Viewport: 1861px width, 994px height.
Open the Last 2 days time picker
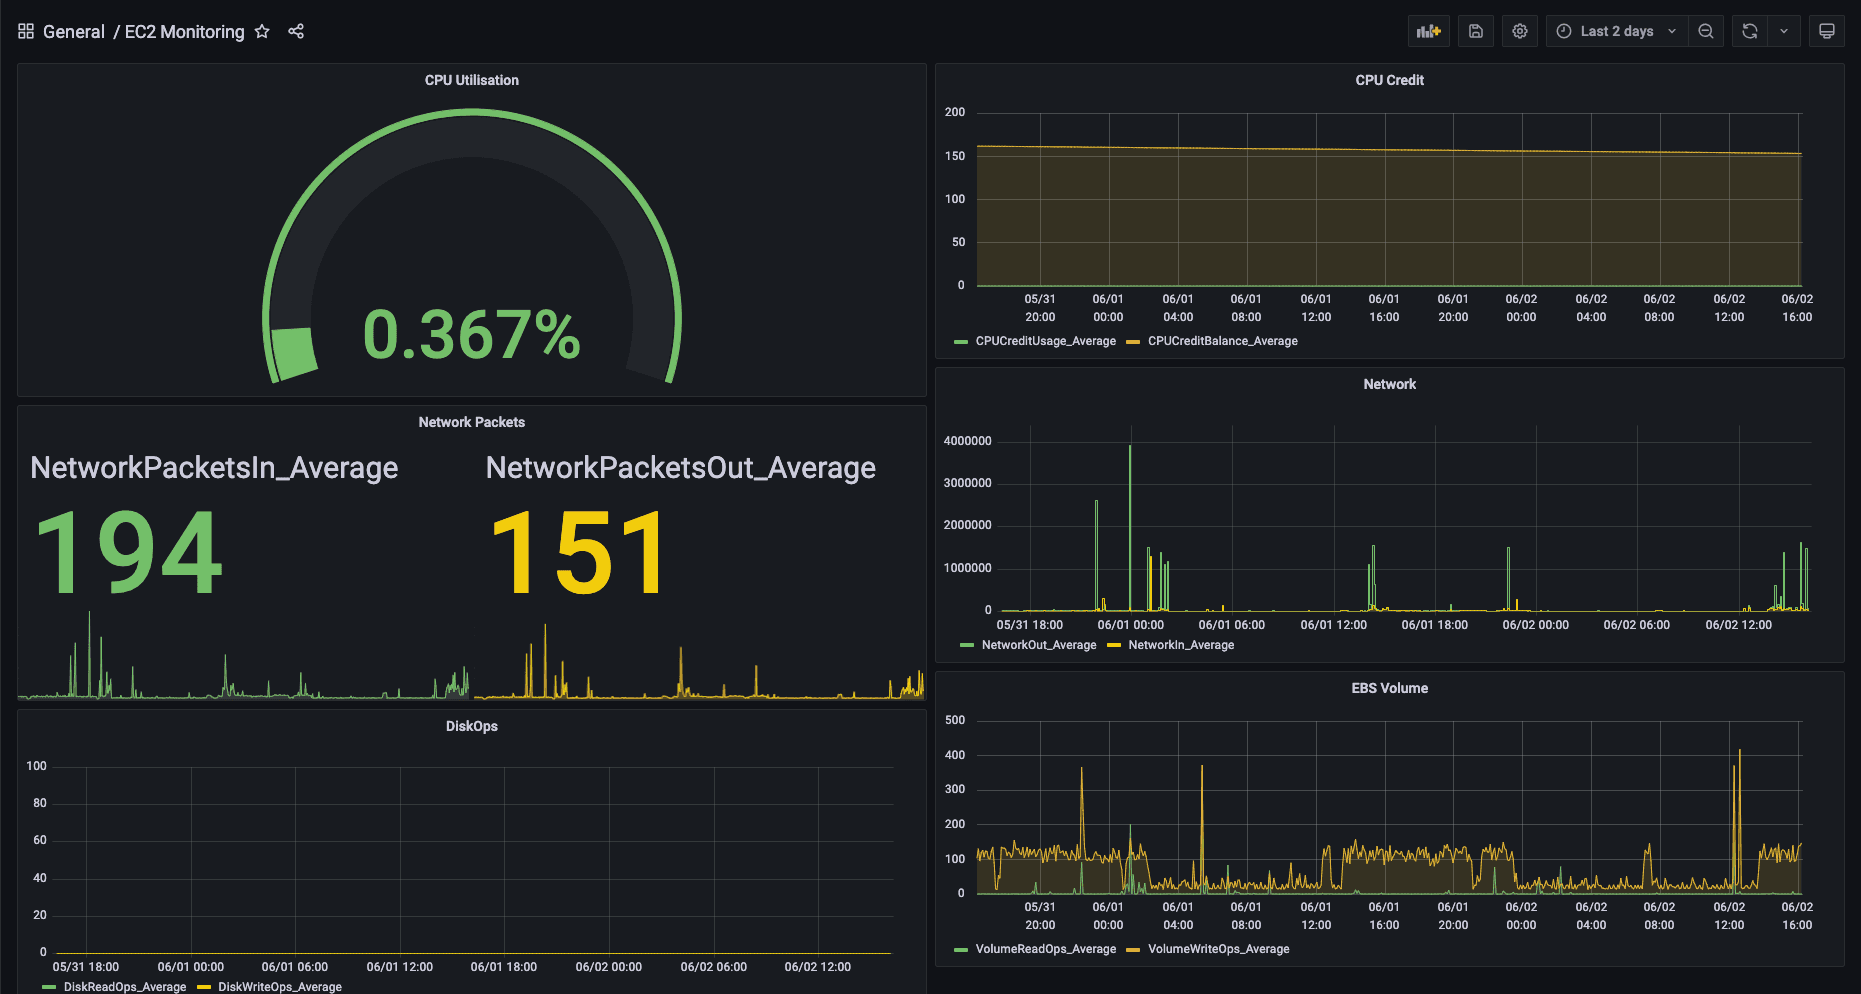[x=1614, y=31]
